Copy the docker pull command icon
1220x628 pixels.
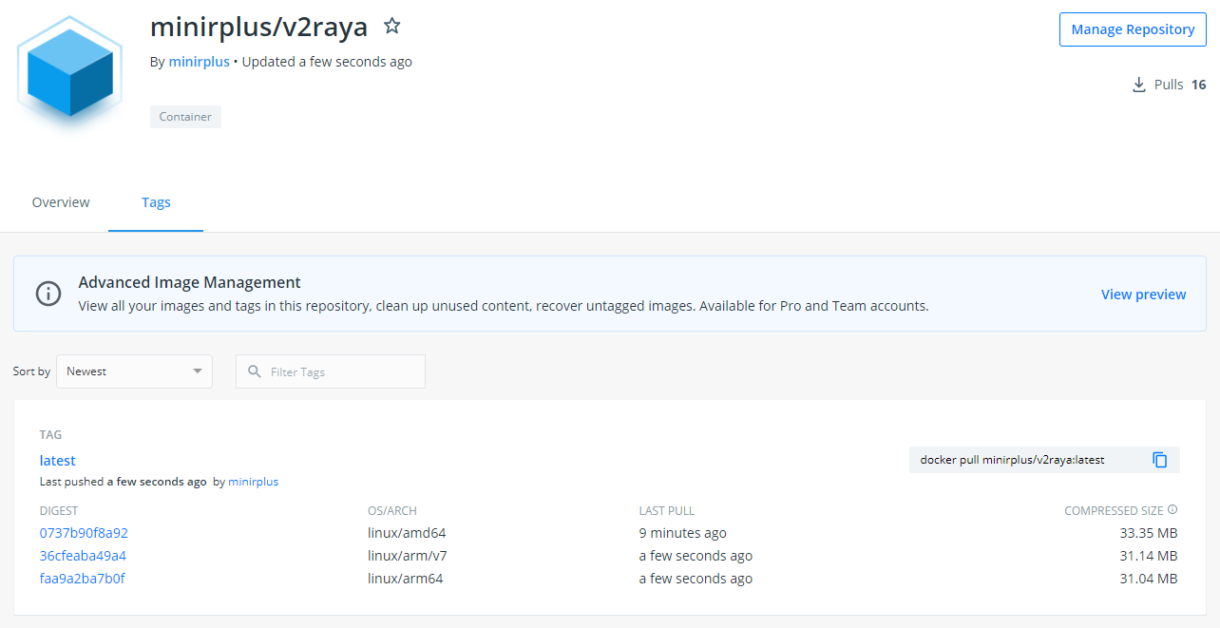click(1160, 460)
